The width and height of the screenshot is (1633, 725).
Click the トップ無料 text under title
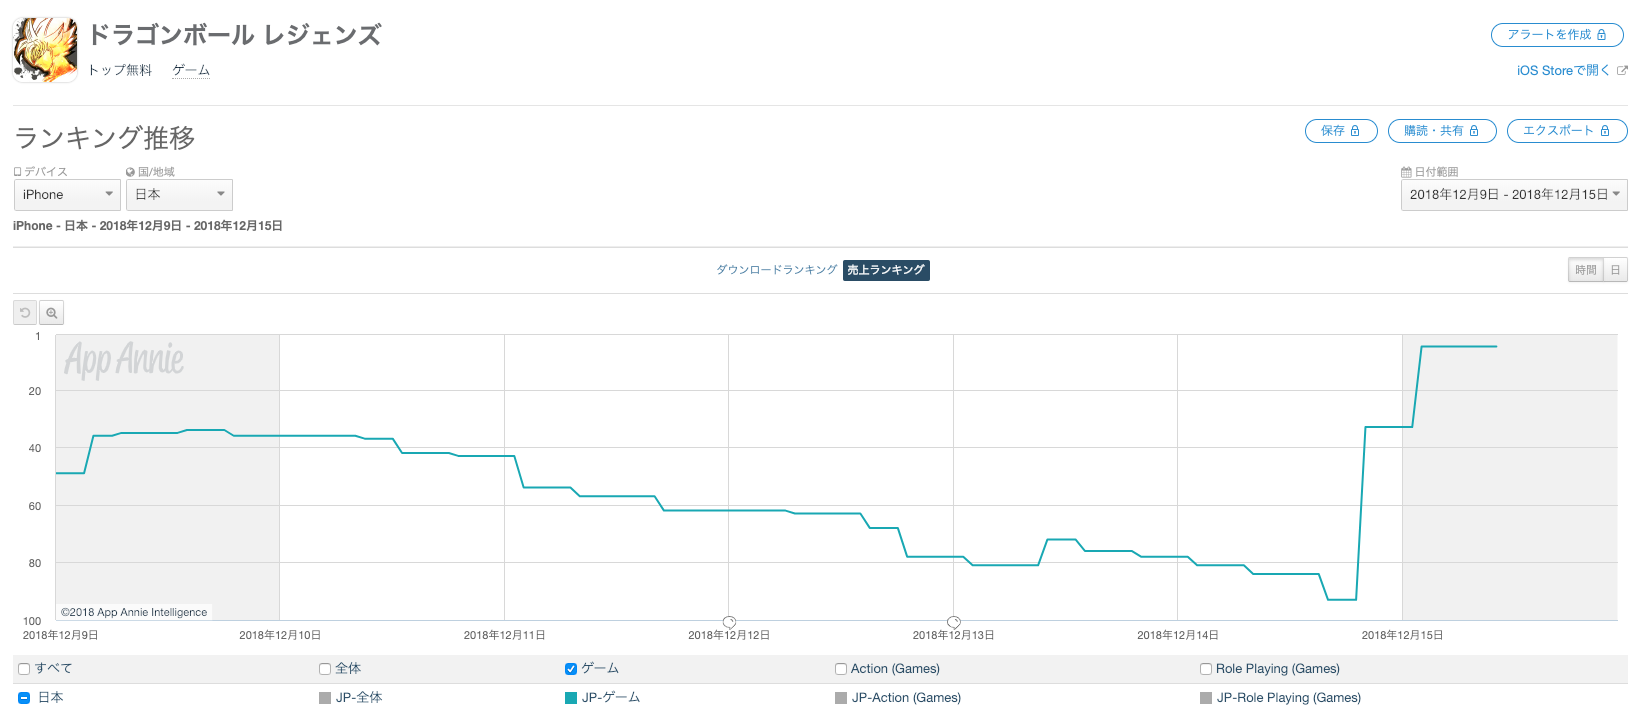pos(120,70)
